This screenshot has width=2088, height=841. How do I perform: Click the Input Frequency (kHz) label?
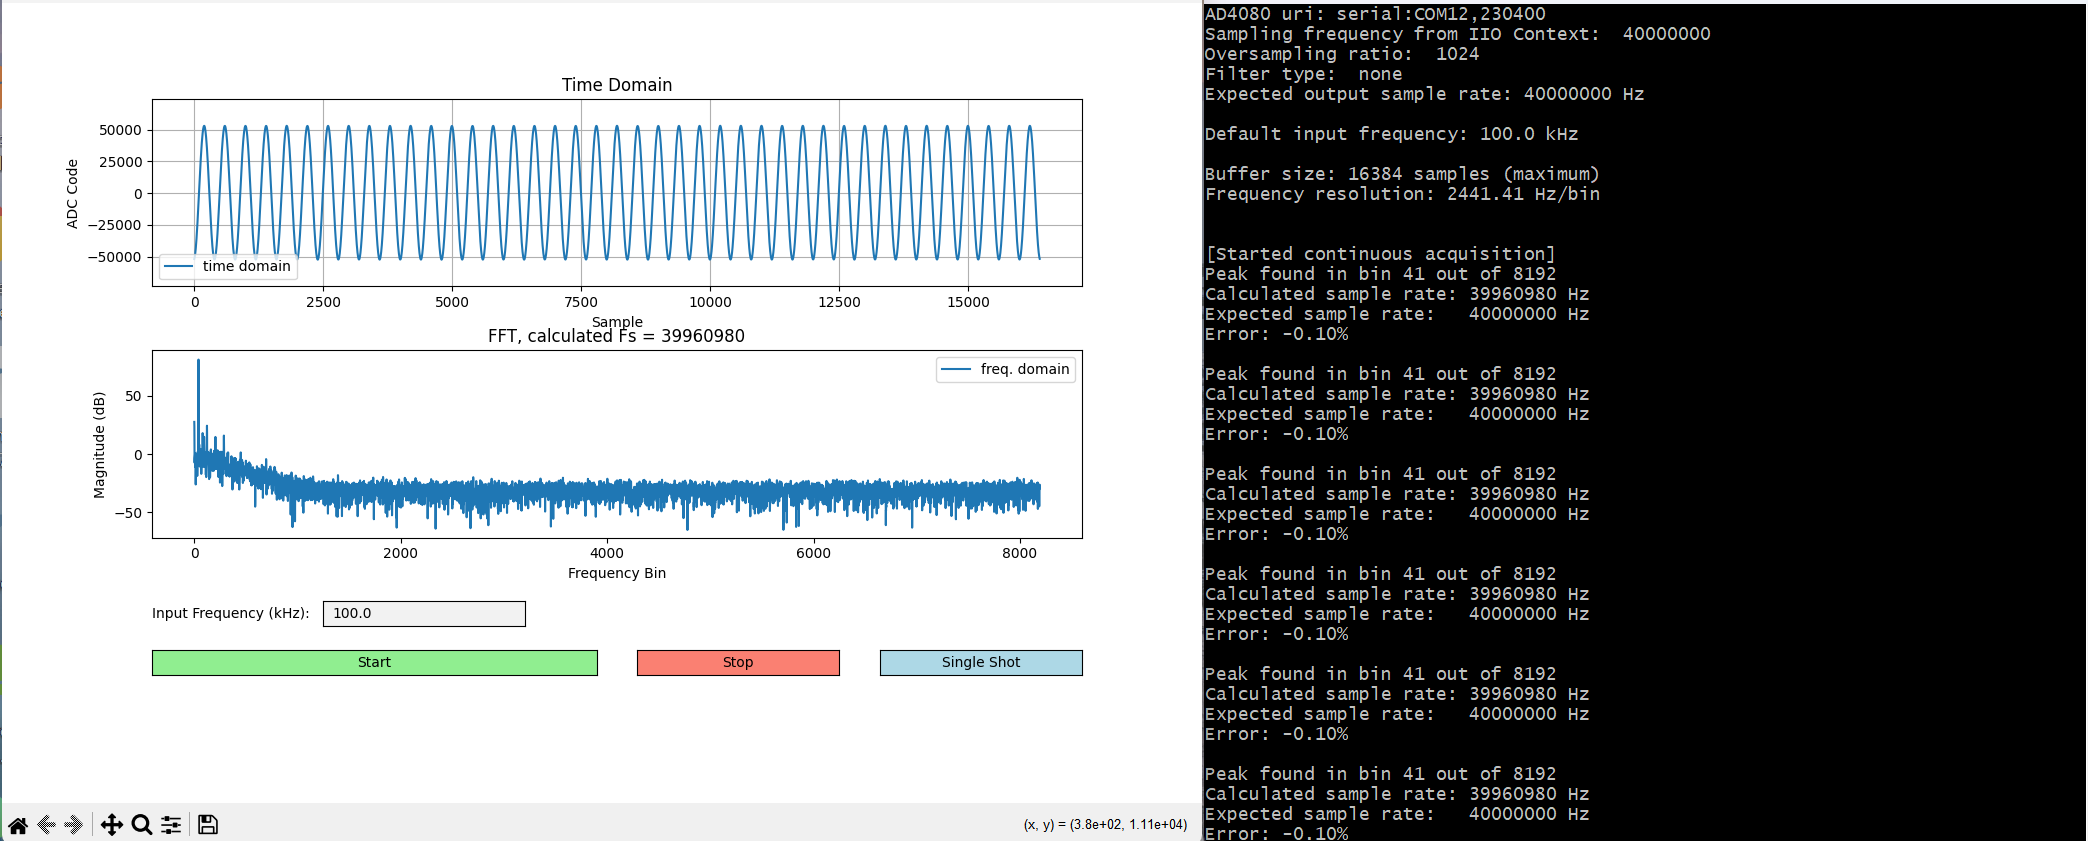(x=231, y=613)
